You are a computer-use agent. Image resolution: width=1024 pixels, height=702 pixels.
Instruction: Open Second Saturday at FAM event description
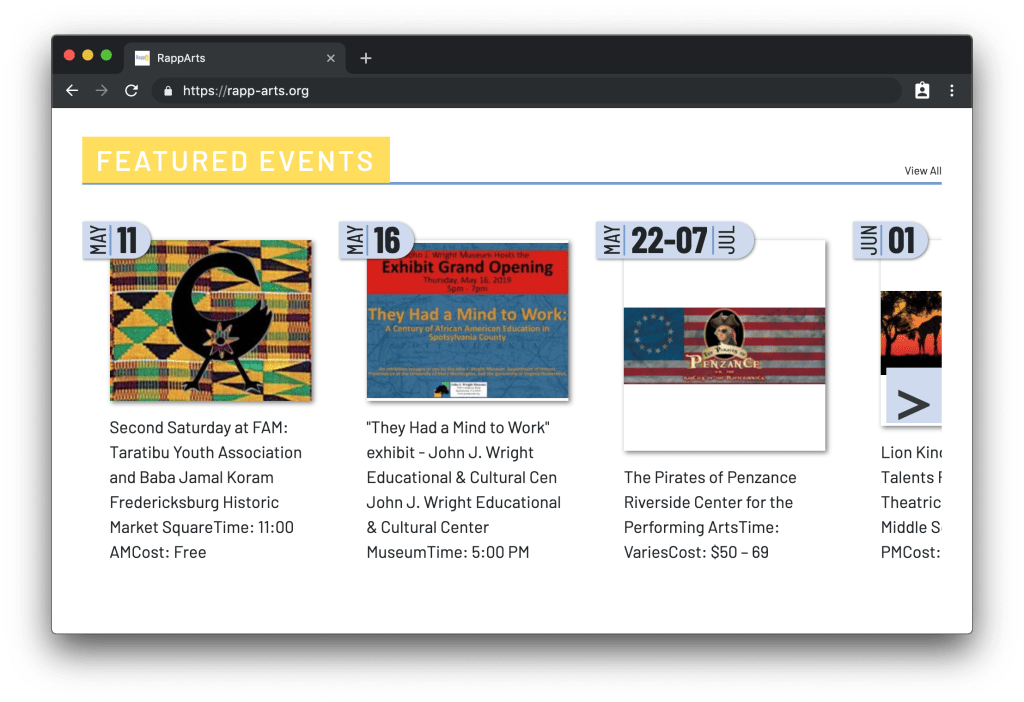[206, 490]
